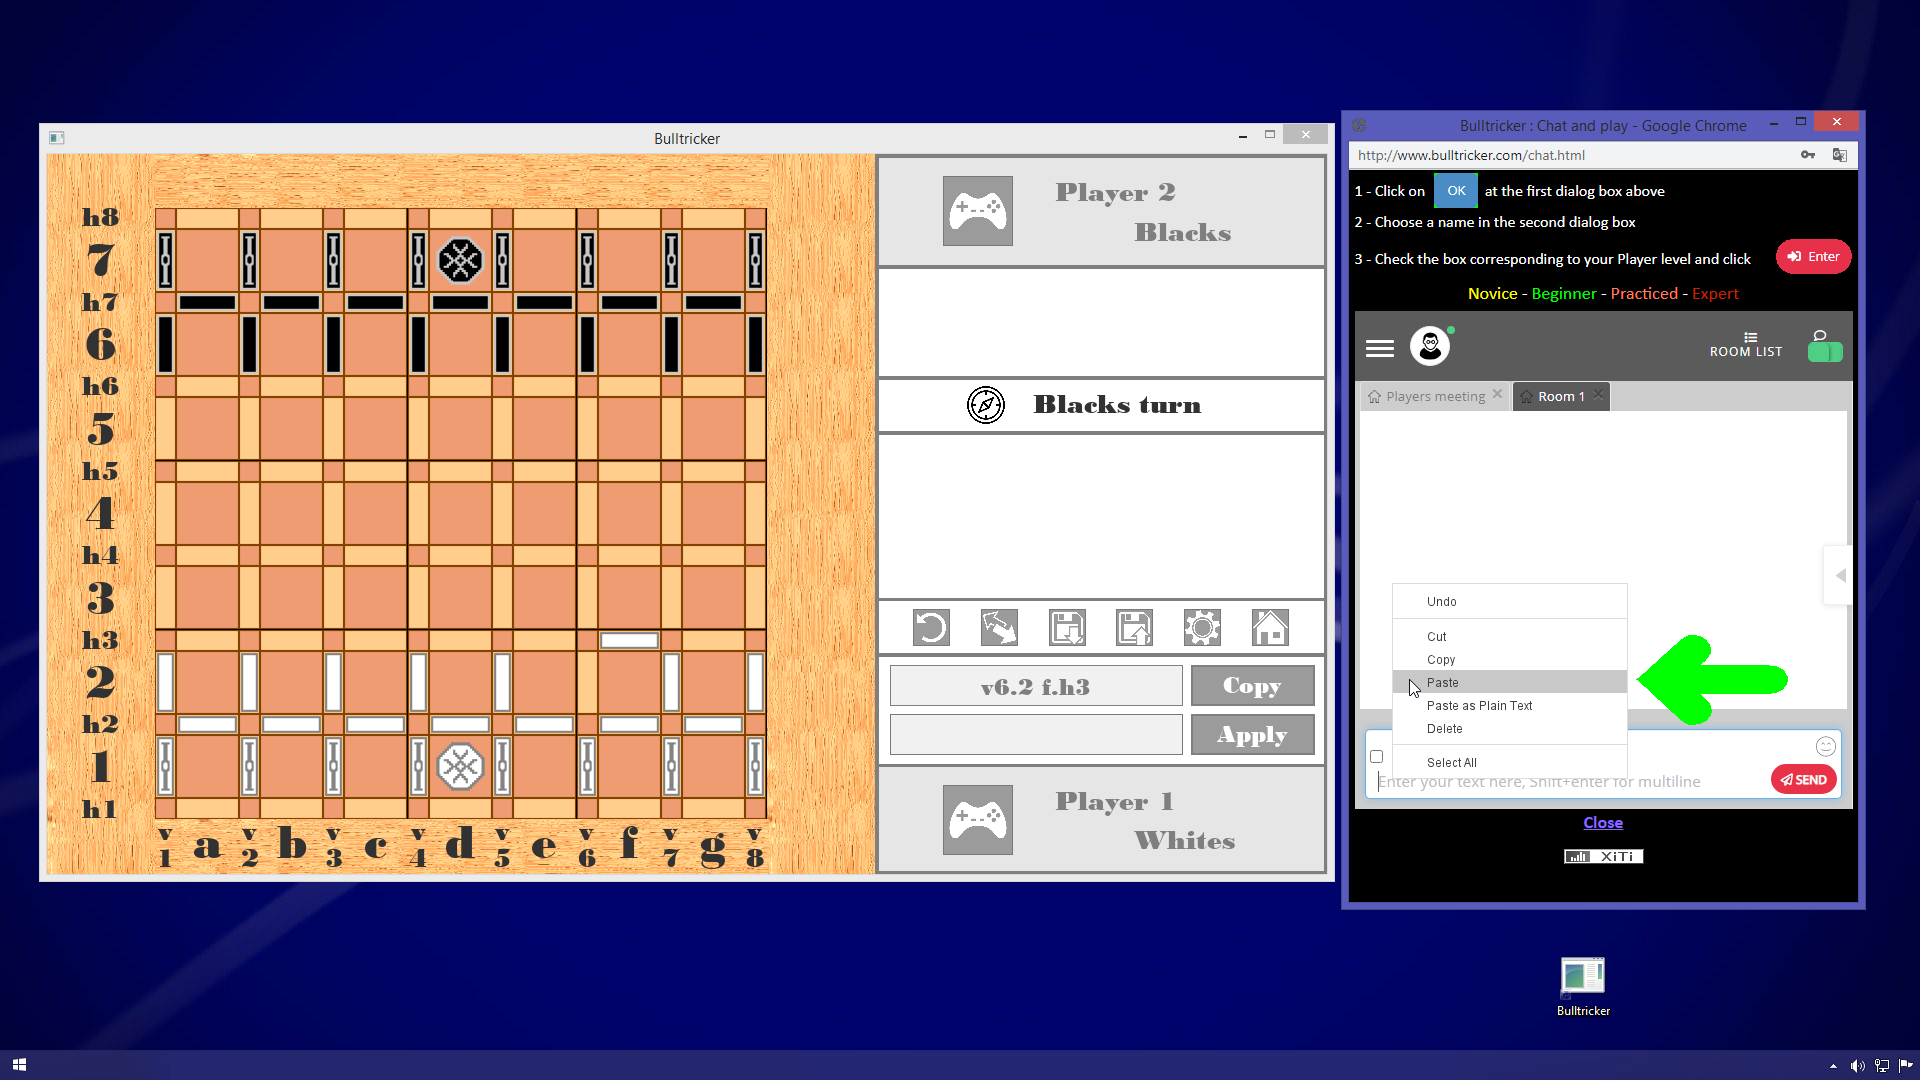This screenshot has height=1080, width=1920.
Task: Open the Room List
Action: [1746, 345]
